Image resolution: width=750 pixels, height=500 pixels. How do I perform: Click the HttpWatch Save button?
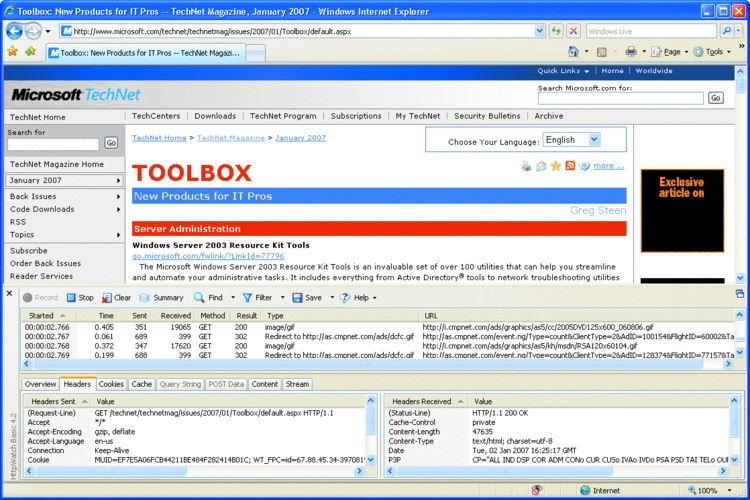307,298
